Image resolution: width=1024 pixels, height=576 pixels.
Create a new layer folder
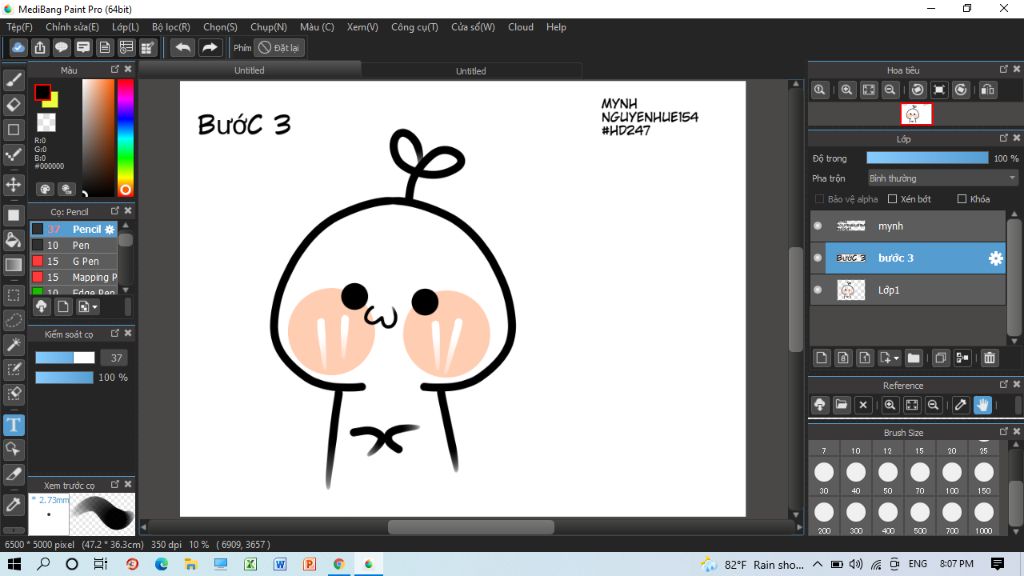(914, 358)
